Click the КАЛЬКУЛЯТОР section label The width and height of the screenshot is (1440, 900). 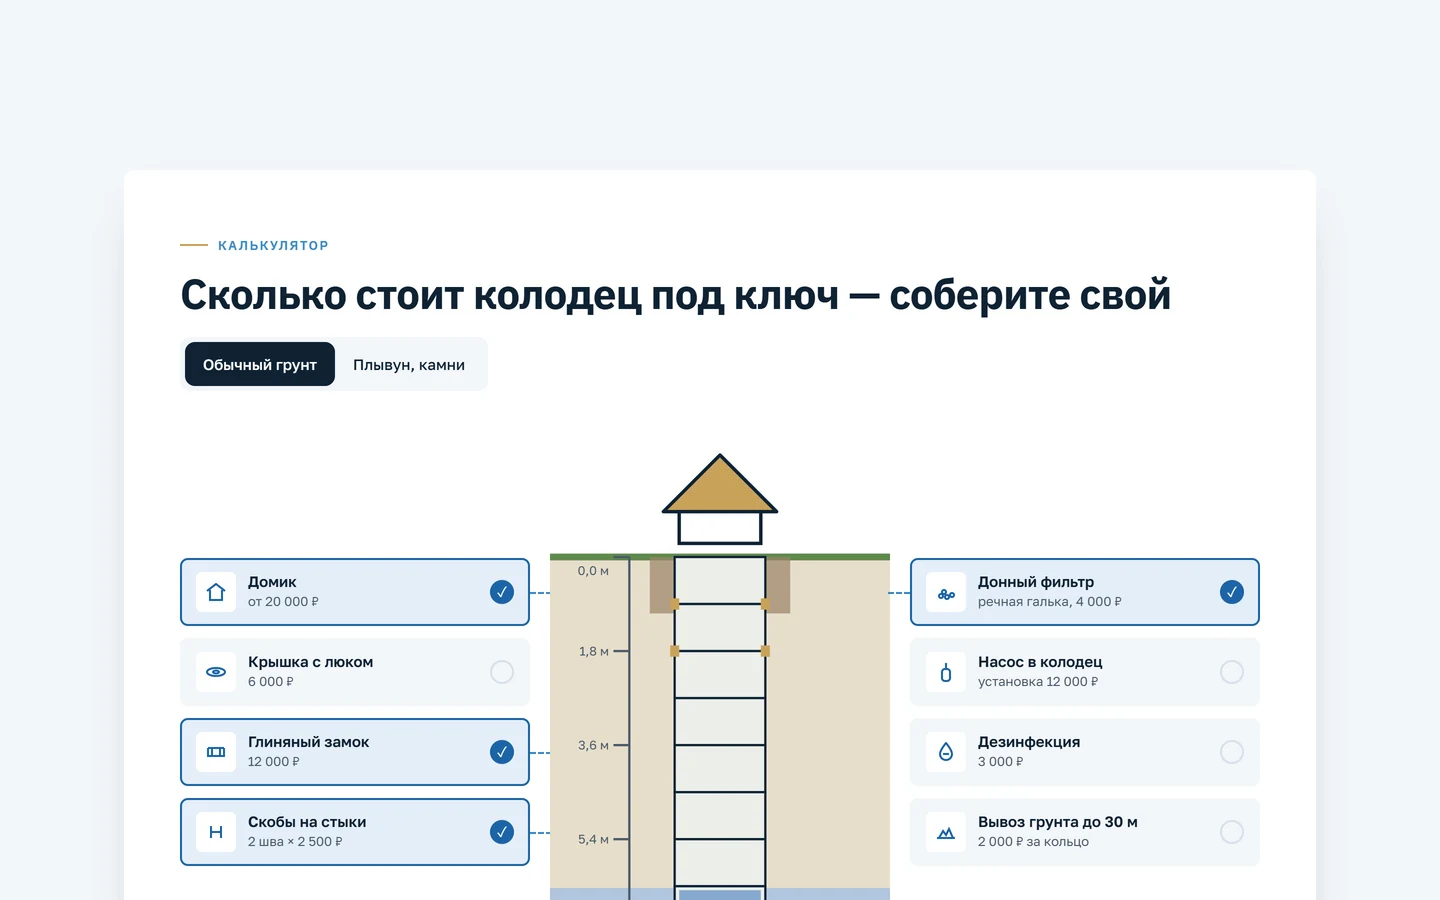pyautogui.click(x=273, y=245)
